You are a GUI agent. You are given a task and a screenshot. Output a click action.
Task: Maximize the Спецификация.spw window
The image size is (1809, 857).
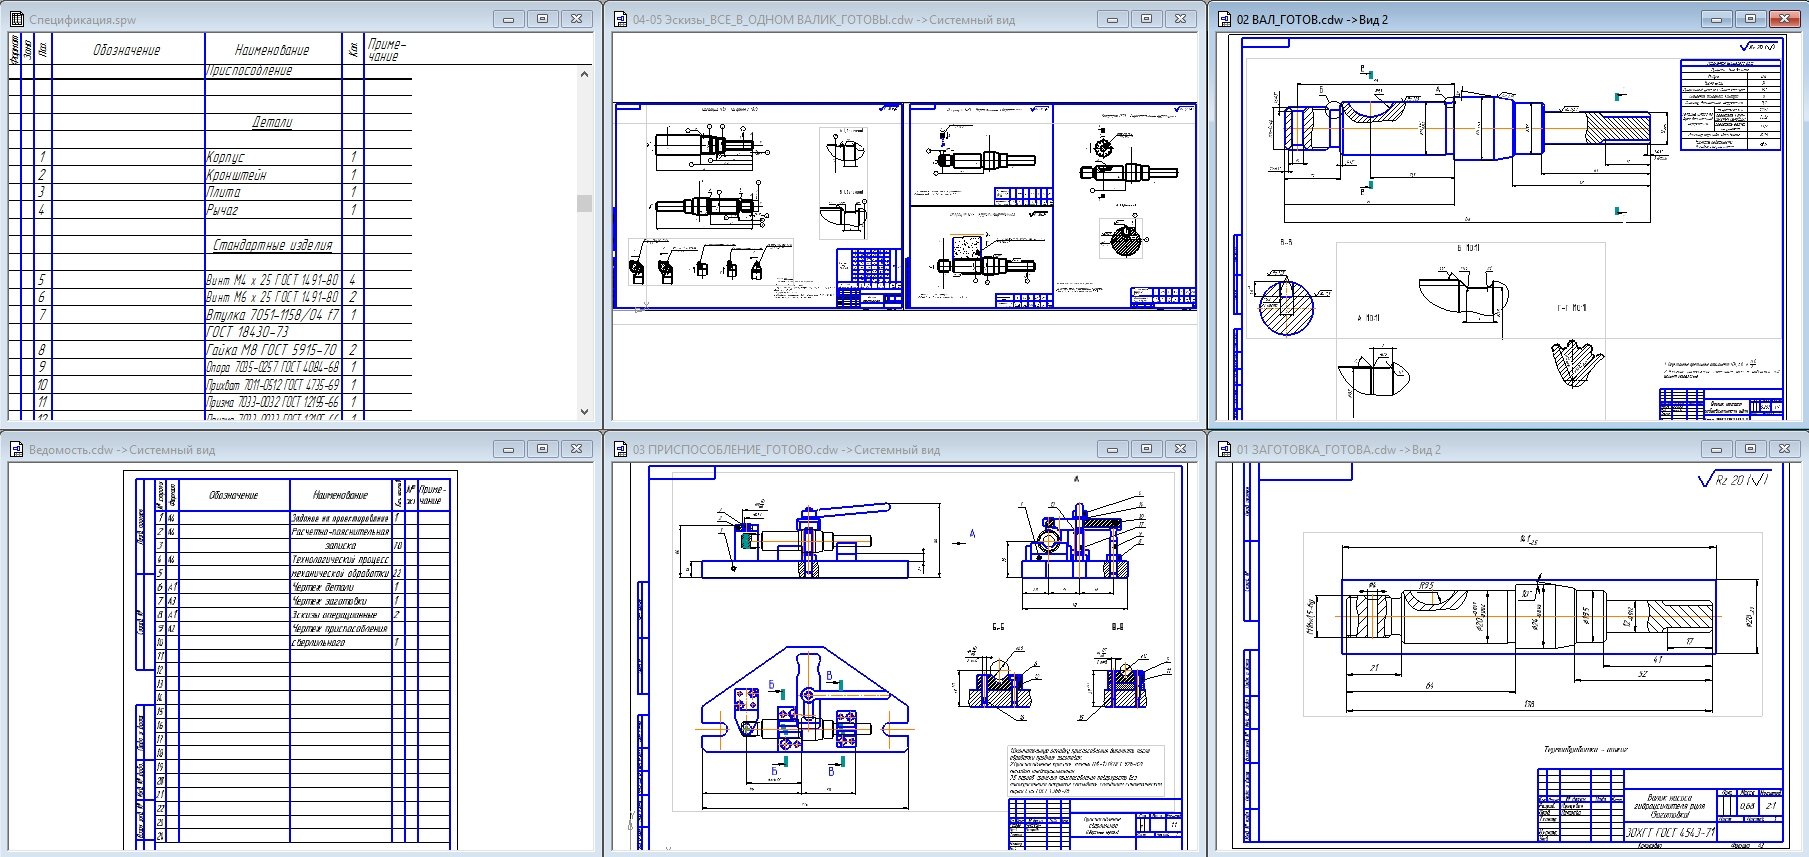[x=542, y=19]
